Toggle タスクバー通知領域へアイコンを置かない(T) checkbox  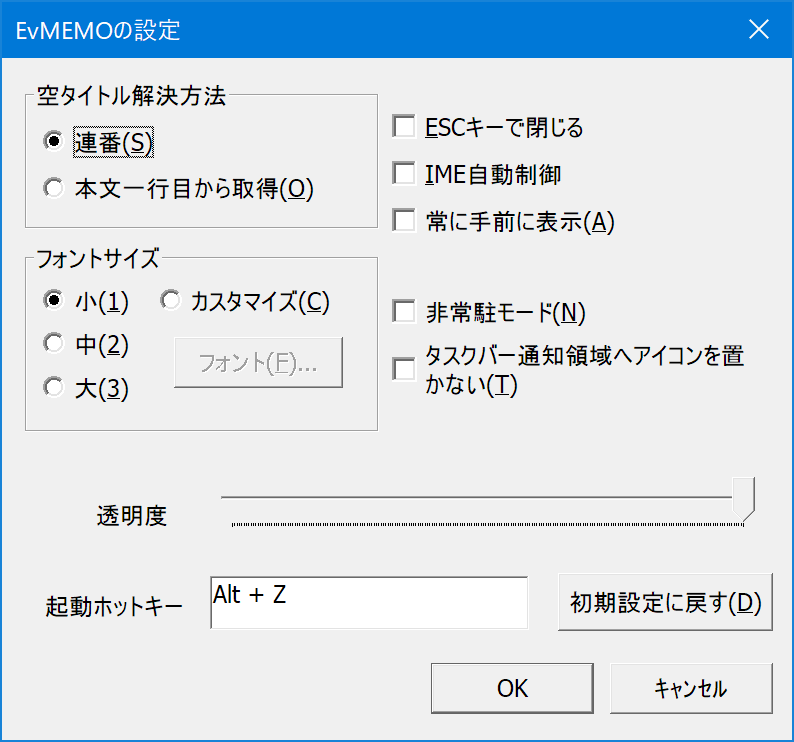point(404,370)
